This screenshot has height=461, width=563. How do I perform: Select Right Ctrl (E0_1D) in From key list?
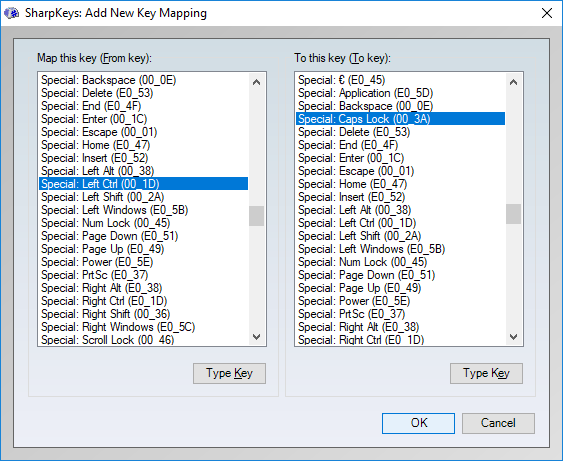(x=143, y=301)
